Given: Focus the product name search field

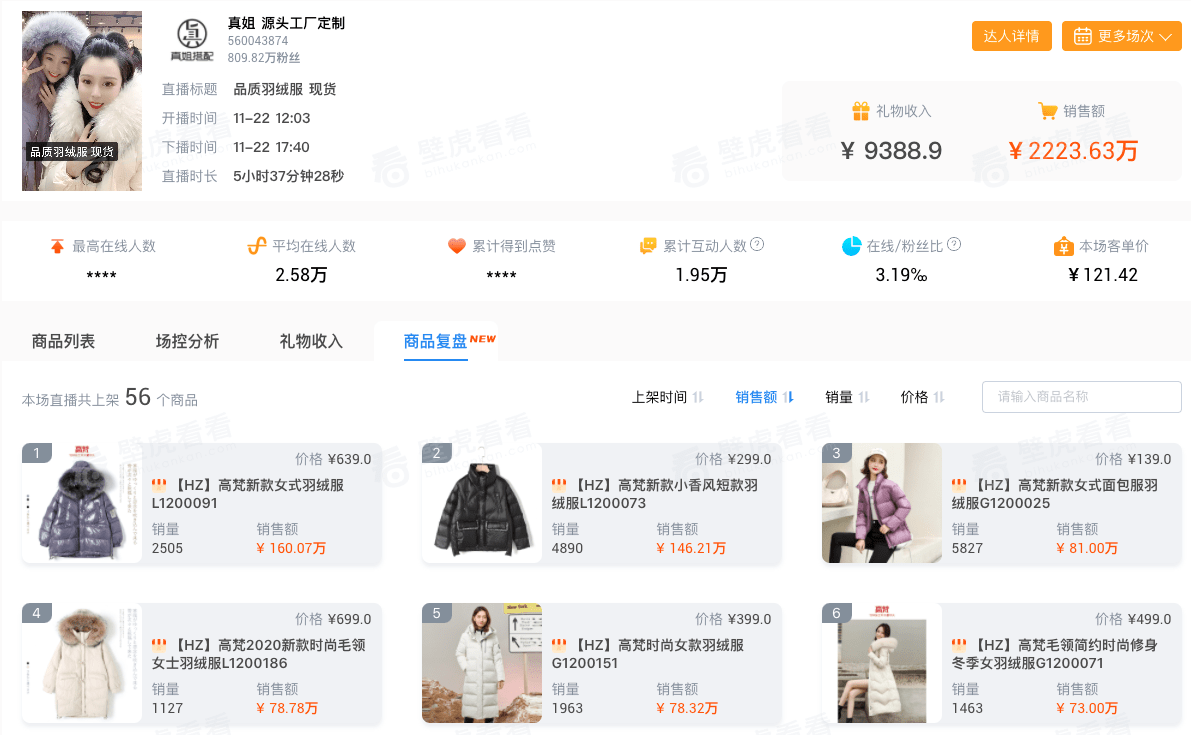Looking at the screenshot, I should pos(1082,397).
